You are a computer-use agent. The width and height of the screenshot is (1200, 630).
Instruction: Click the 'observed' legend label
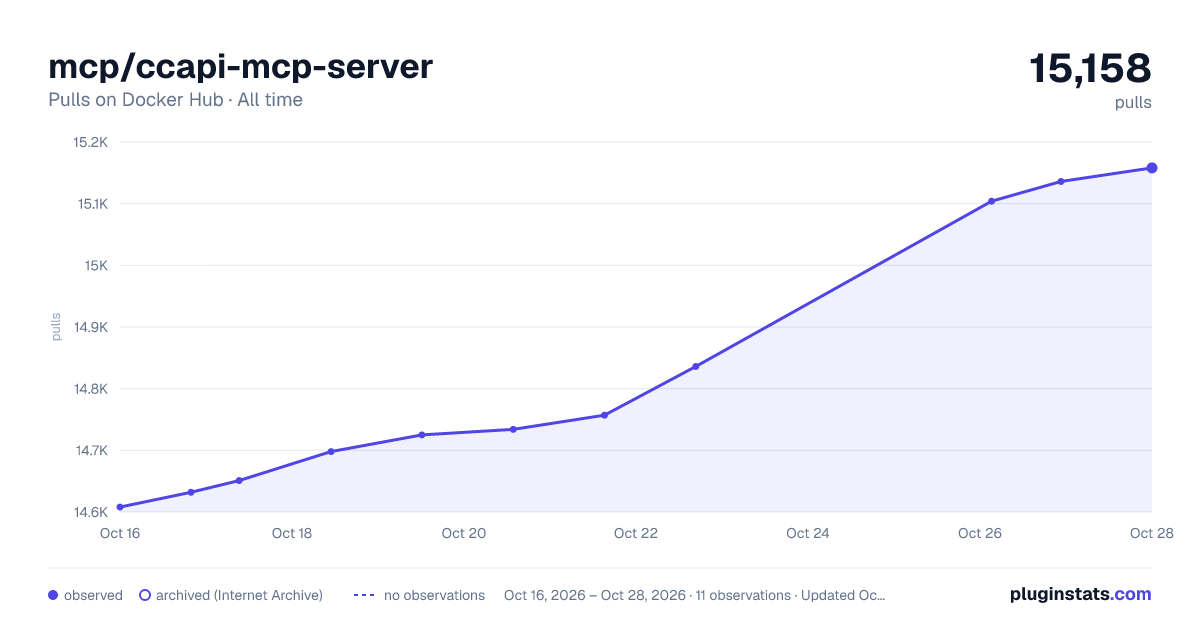tap(93, 595)
